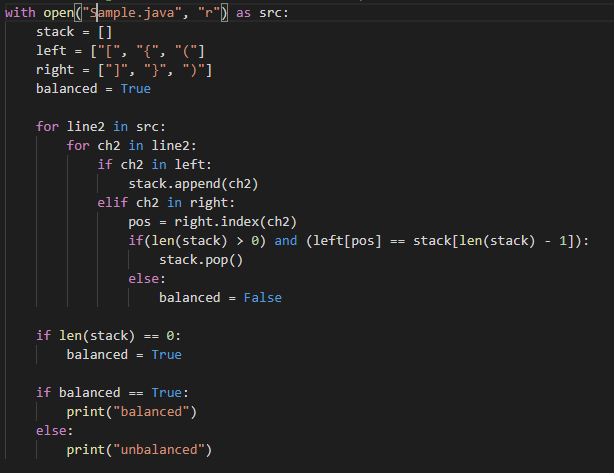
Task: Click '- 1' at the end of the stack index
Action: (555, 241)
